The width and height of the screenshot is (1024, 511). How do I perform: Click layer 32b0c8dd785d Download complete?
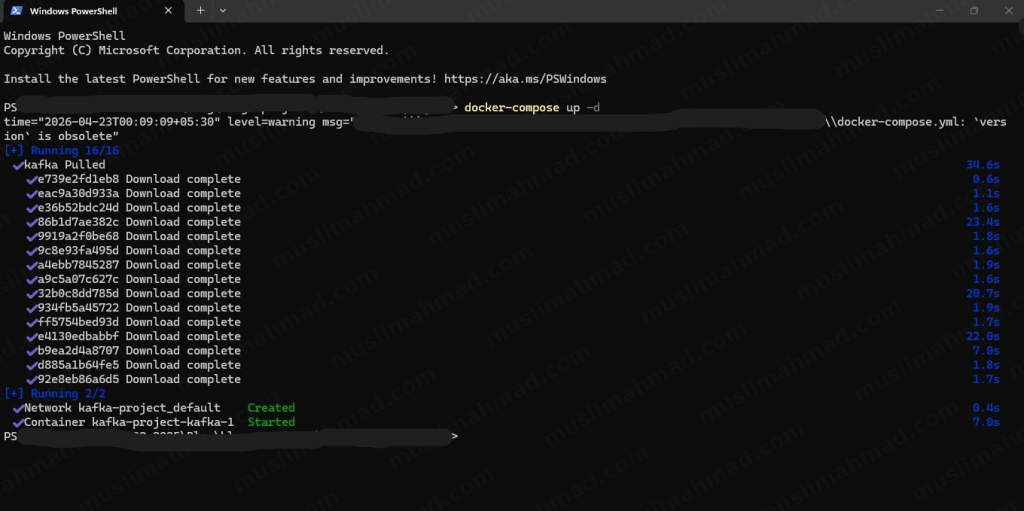click(139, 293)
